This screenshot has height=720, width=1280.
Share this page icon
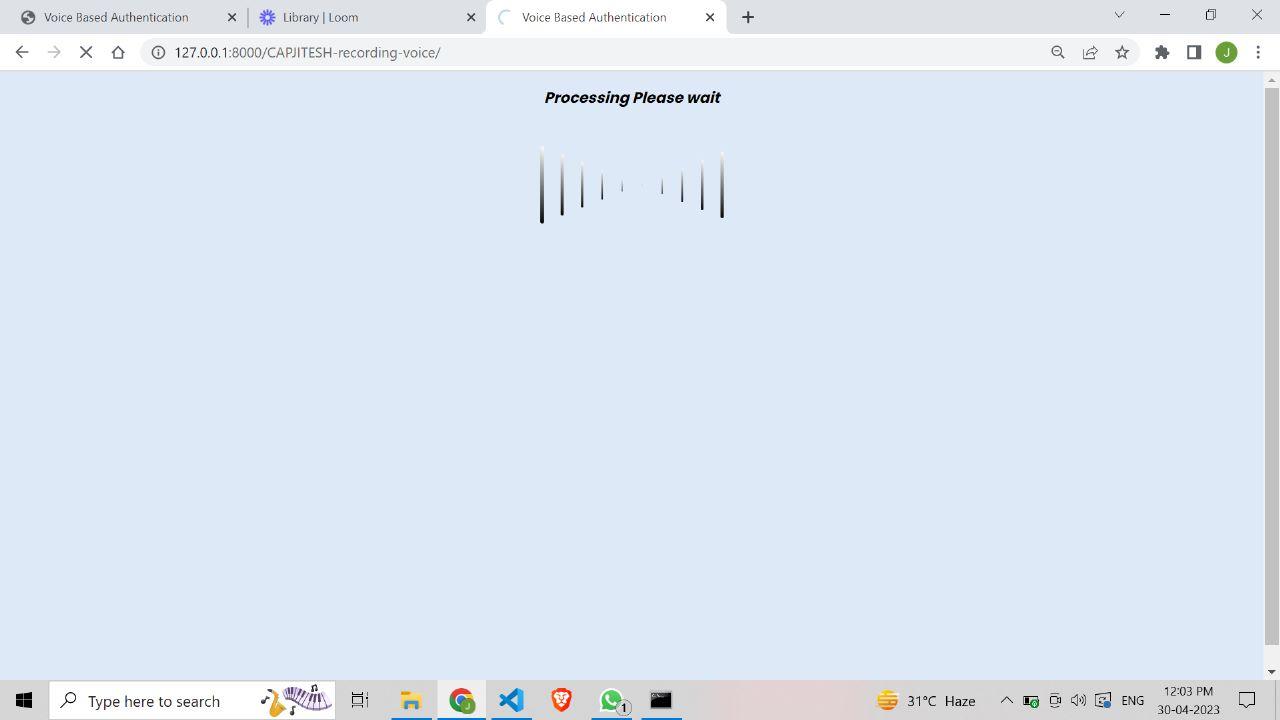click(1090, 52)
